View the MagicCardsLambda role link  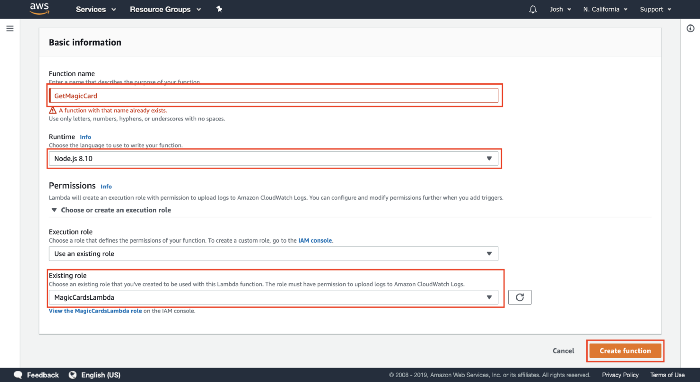[x=96, y=311]
